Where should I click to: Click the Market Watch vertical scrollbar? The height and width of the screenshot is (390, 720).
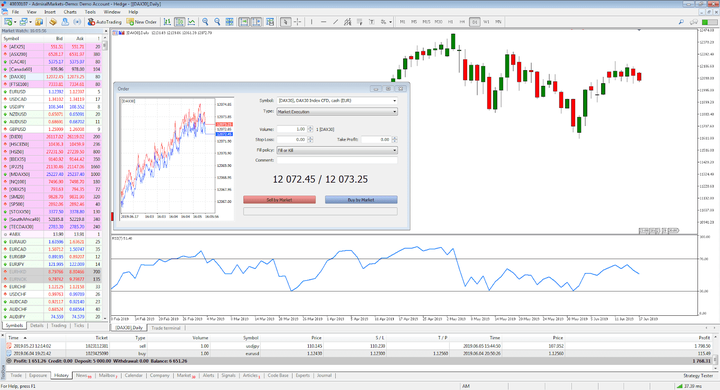(105, 181)
